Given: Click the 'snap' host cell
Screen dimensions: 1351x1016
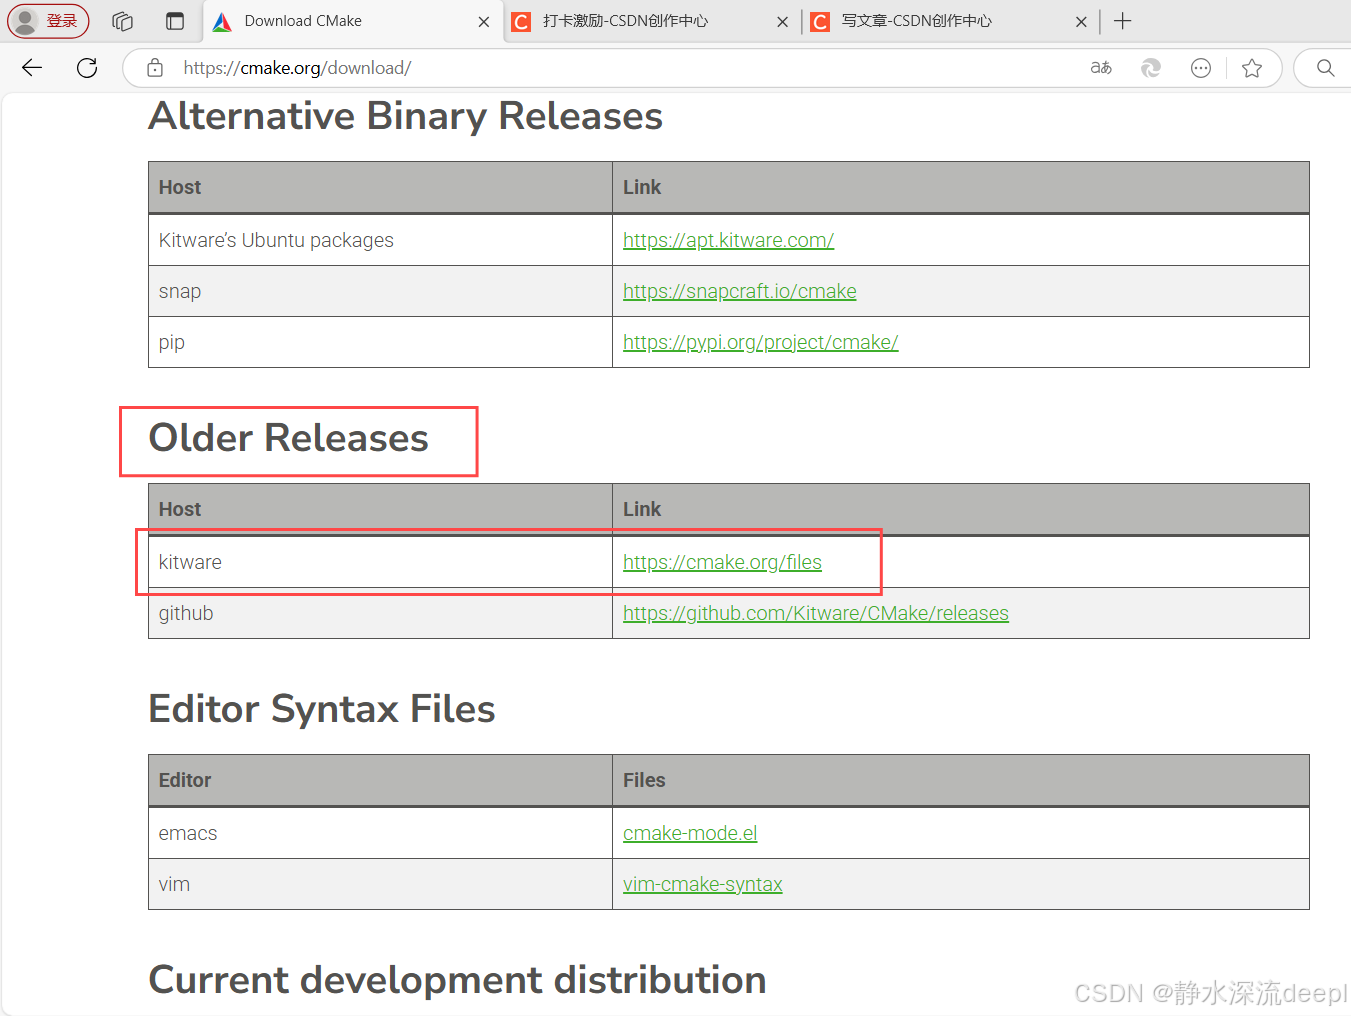Looking at the screenshot, I should tap(380, 291).
